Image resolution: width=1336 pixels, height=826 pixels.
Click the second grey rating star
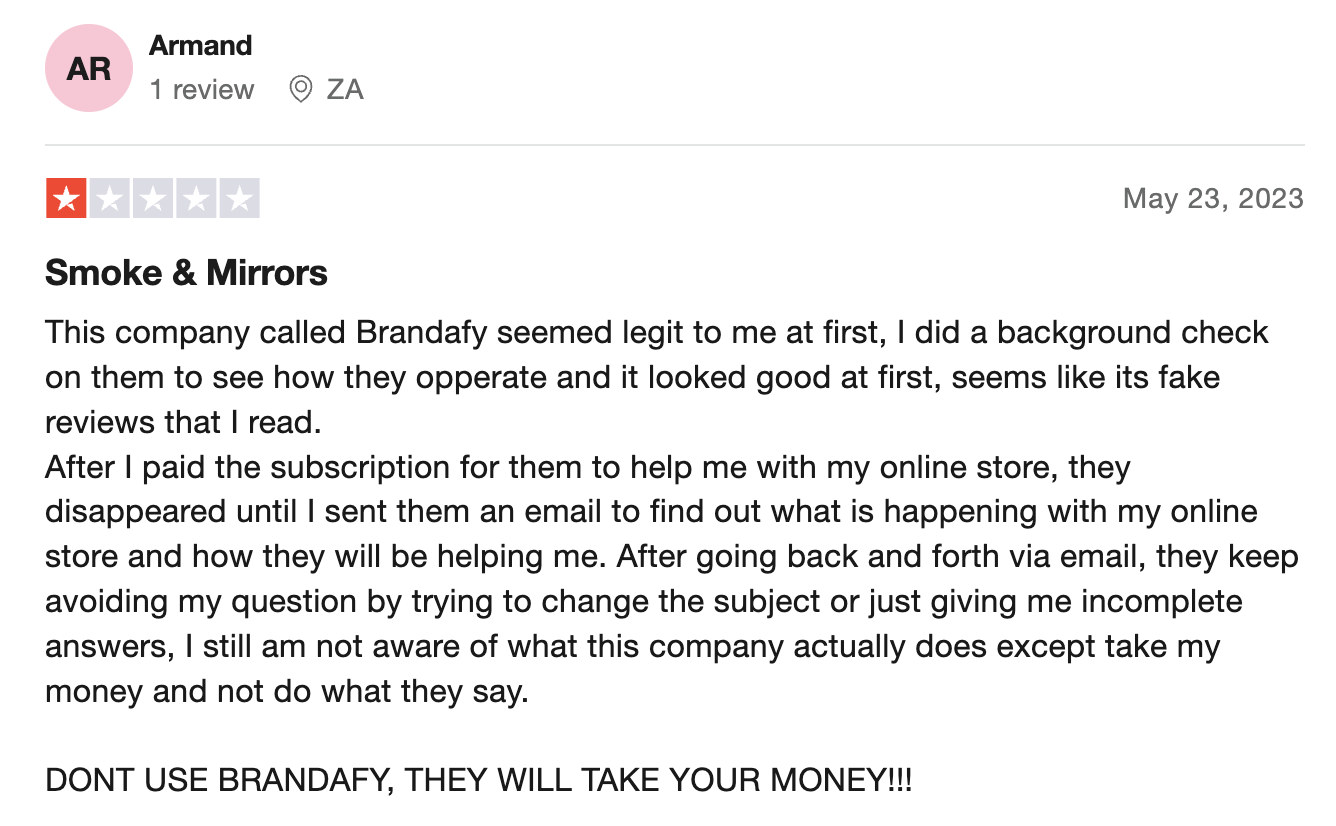coord(109,198)
